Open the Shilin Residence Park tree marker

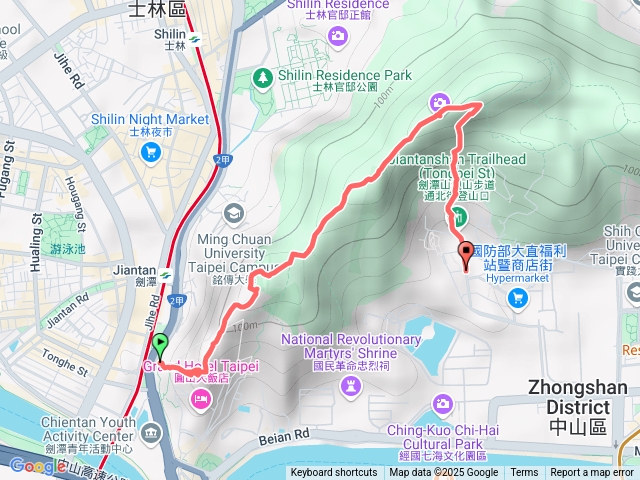point(263,77)
